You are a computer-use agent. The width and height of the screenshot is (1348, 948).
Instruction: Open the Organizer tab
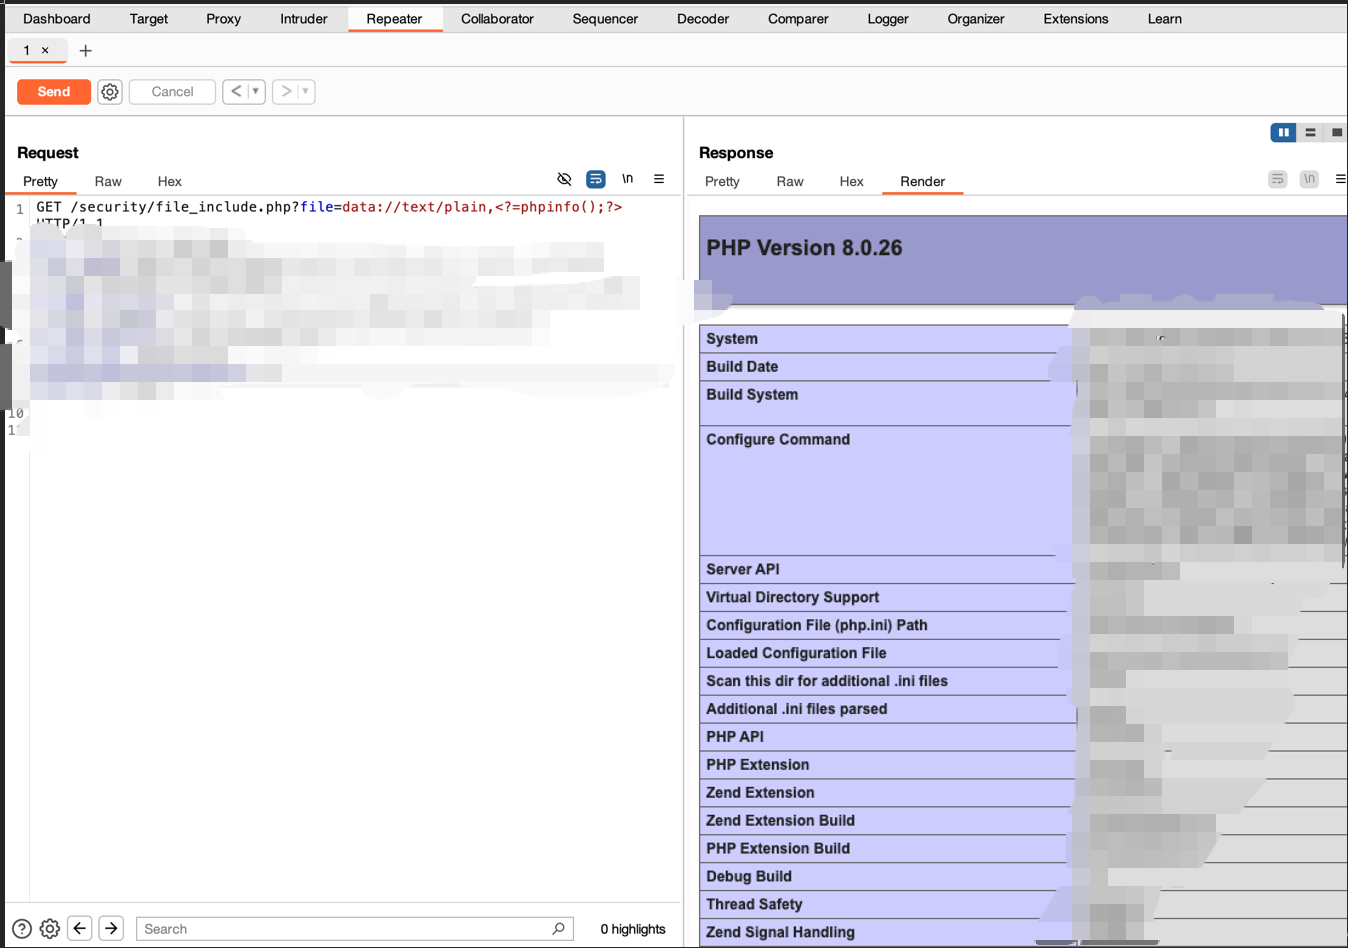point(976,19)
